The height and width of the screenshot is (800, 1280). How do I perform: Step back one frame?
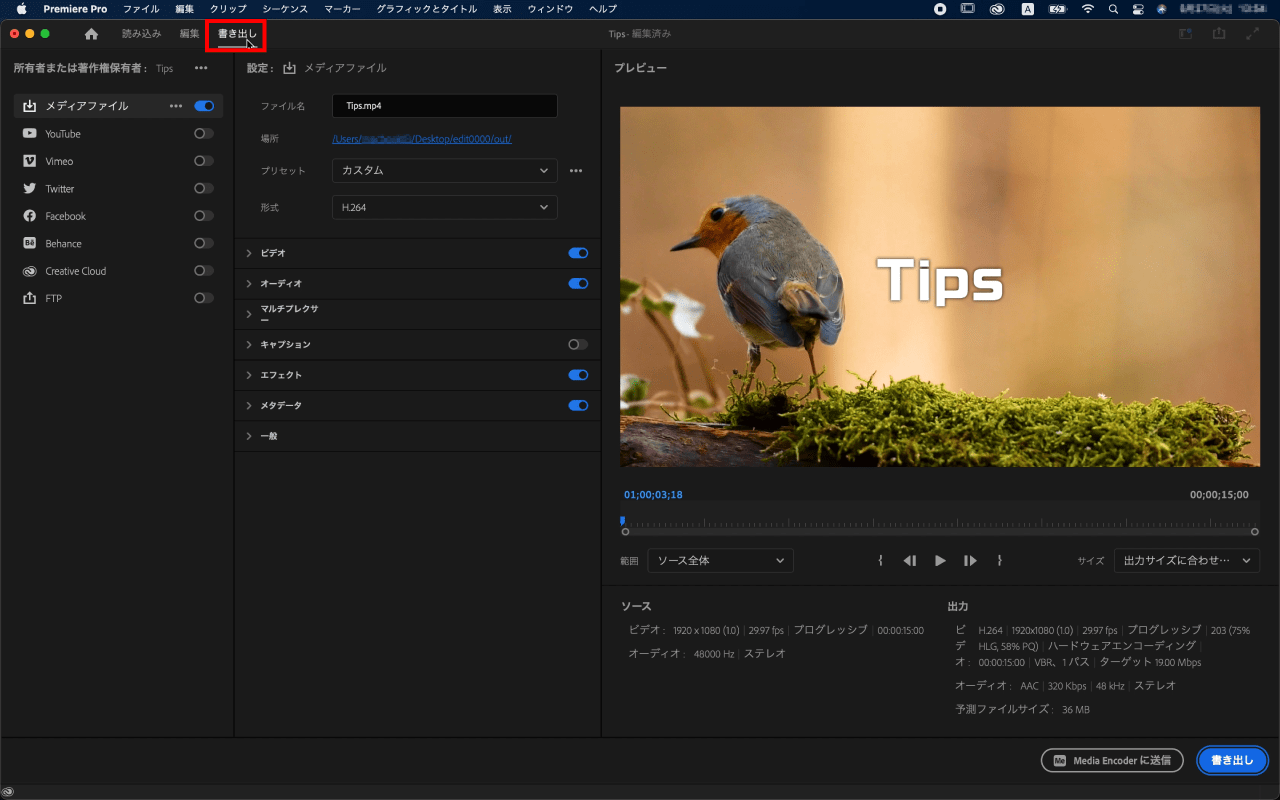[910, 561]
